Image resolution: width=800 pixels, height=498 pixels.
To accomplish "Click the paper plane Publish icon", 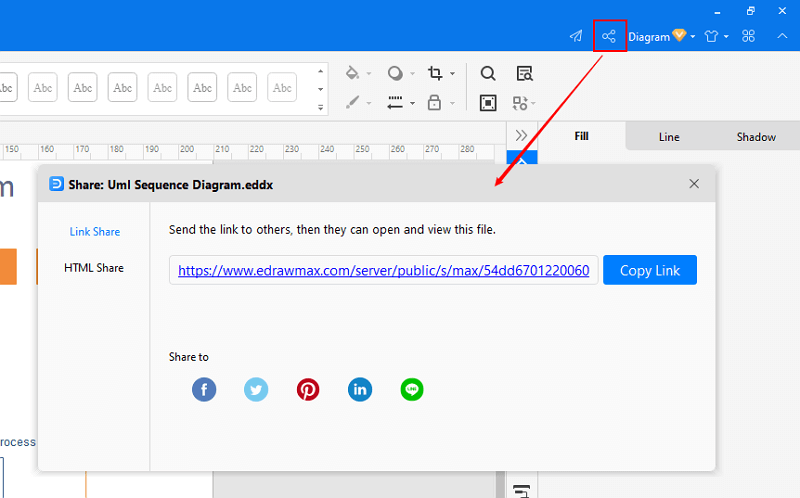I will pos(576,36).
